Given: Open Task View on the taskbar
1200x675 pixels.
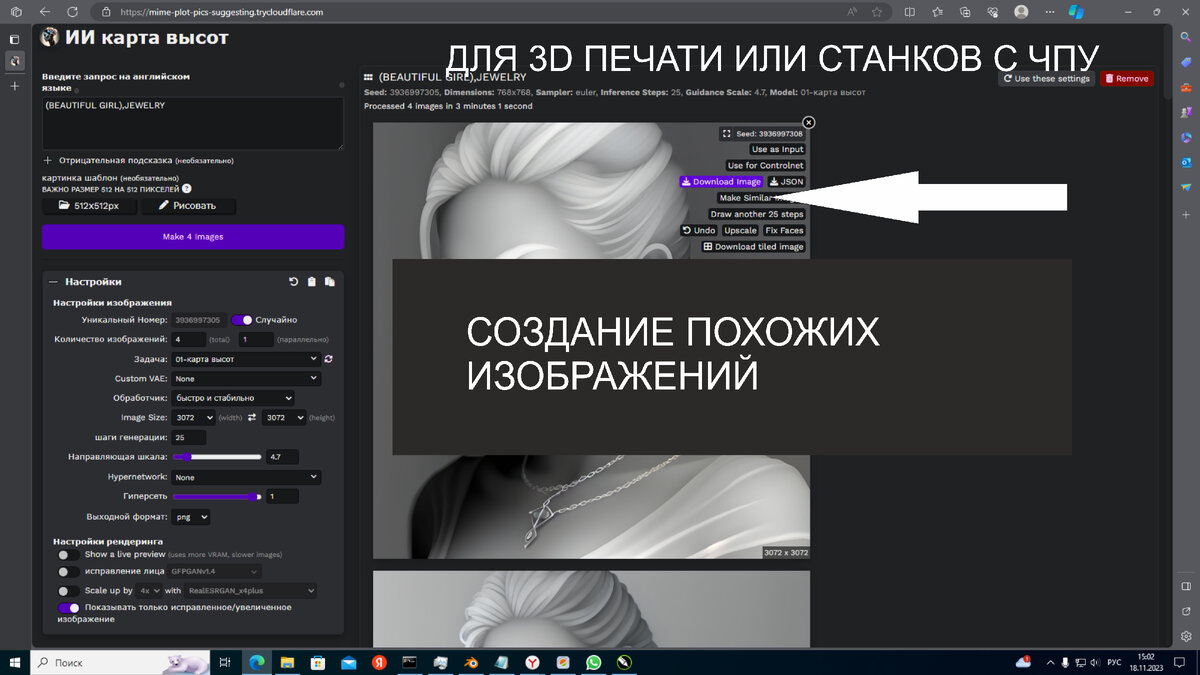Looking at the screenshot, I should point(225,662).
